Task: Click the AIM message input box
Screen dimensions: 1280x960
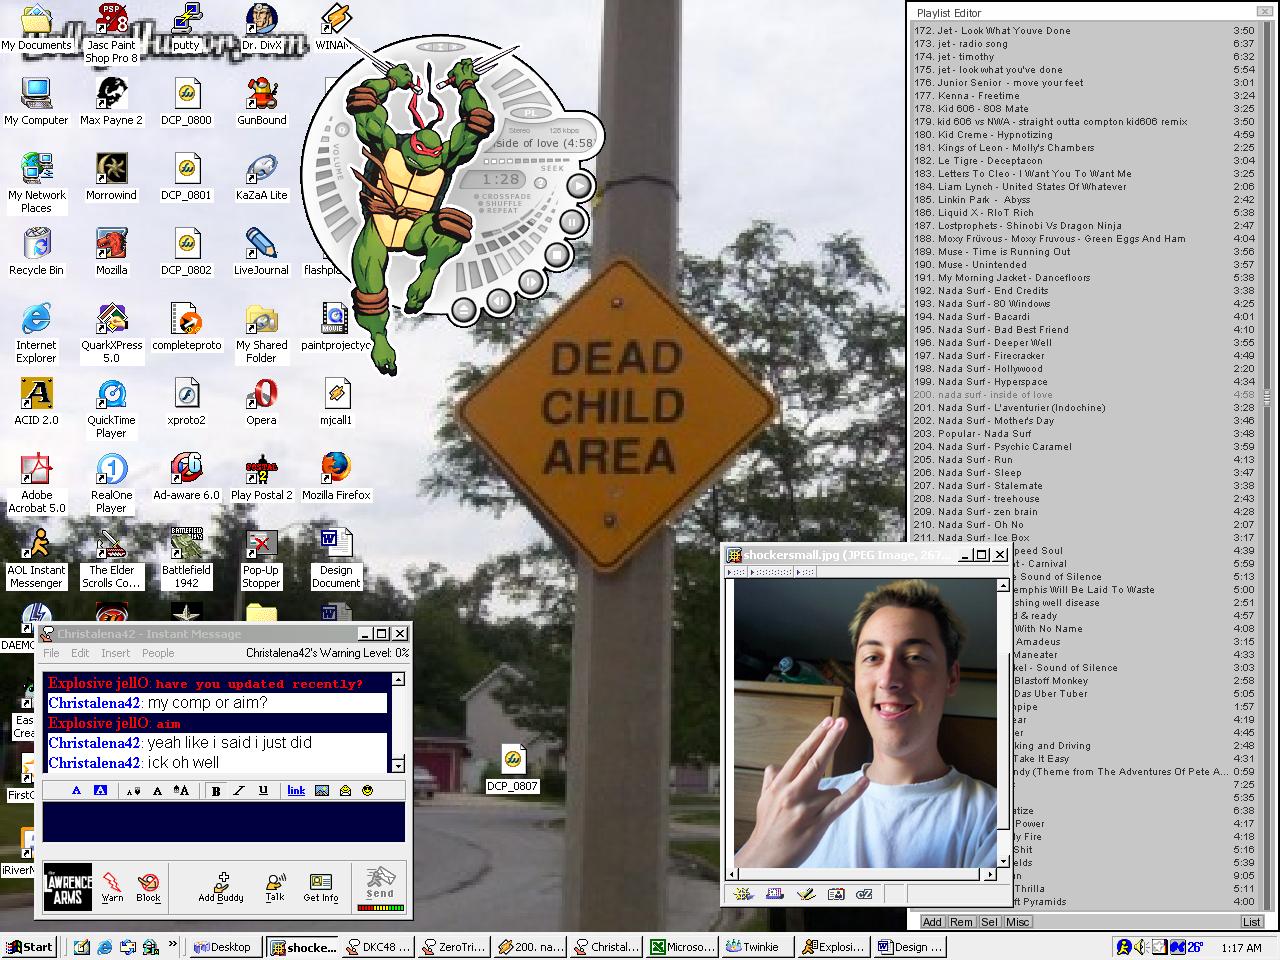Action: (x=224, y=822)
